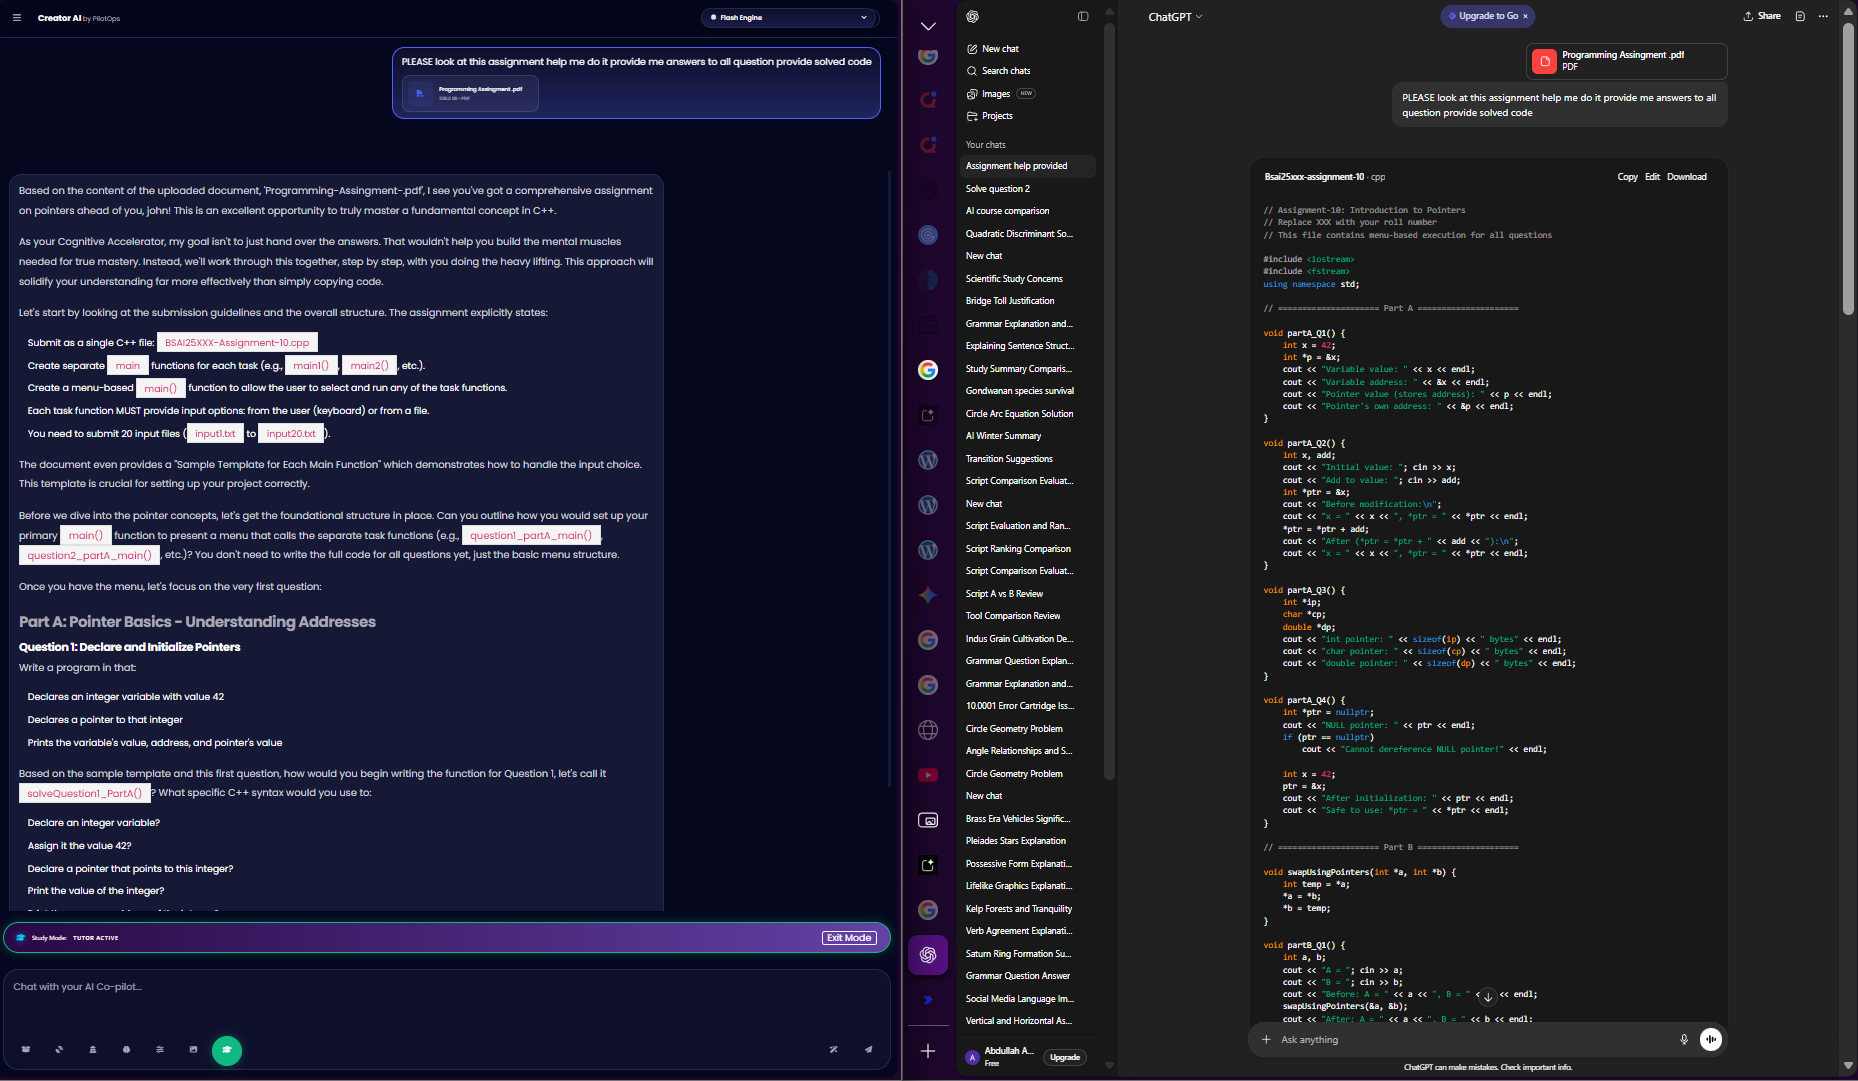Click the ChatGPT page vertical scrollbar
Image resolution: width=1858 pixels, height=1081 pixels.
pyautogui.click(x=1848, y=170)
